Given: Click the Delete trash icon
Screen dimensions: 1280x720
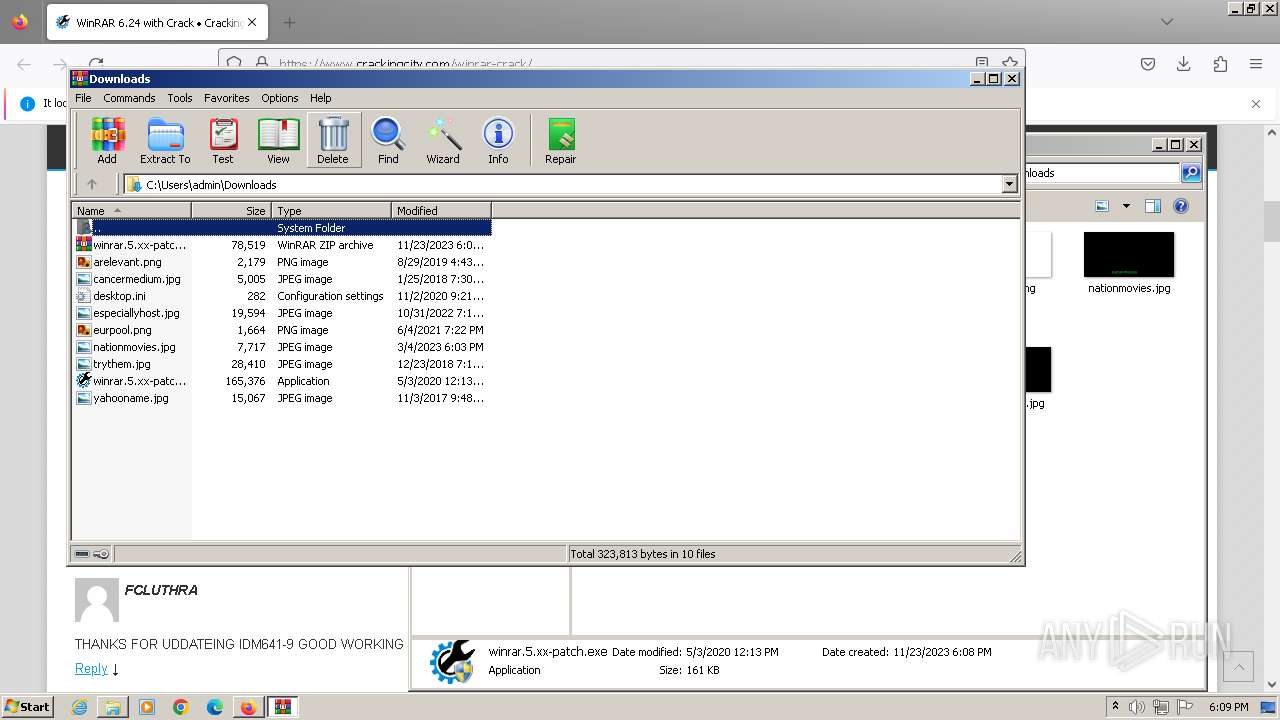Looking at the screenshot, I should click(333, 140).
